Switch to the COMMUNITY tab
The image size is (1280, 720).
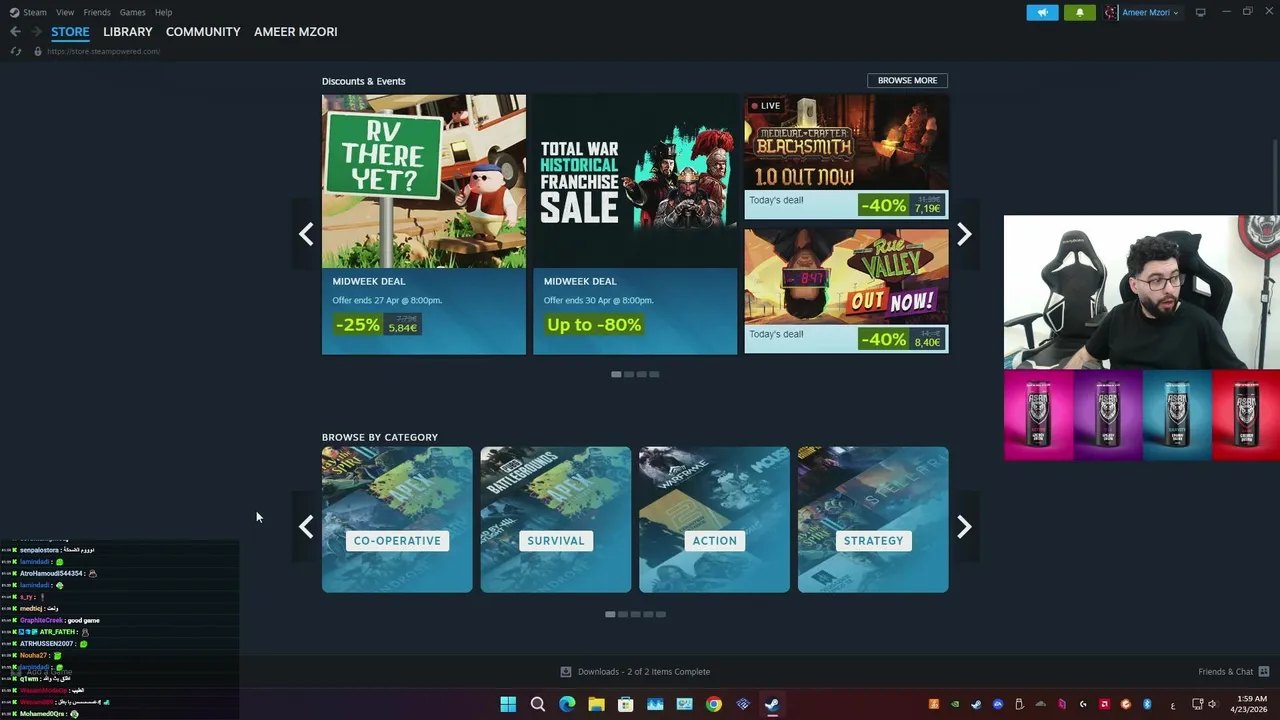pyautogui.click(x=203, y=32)
